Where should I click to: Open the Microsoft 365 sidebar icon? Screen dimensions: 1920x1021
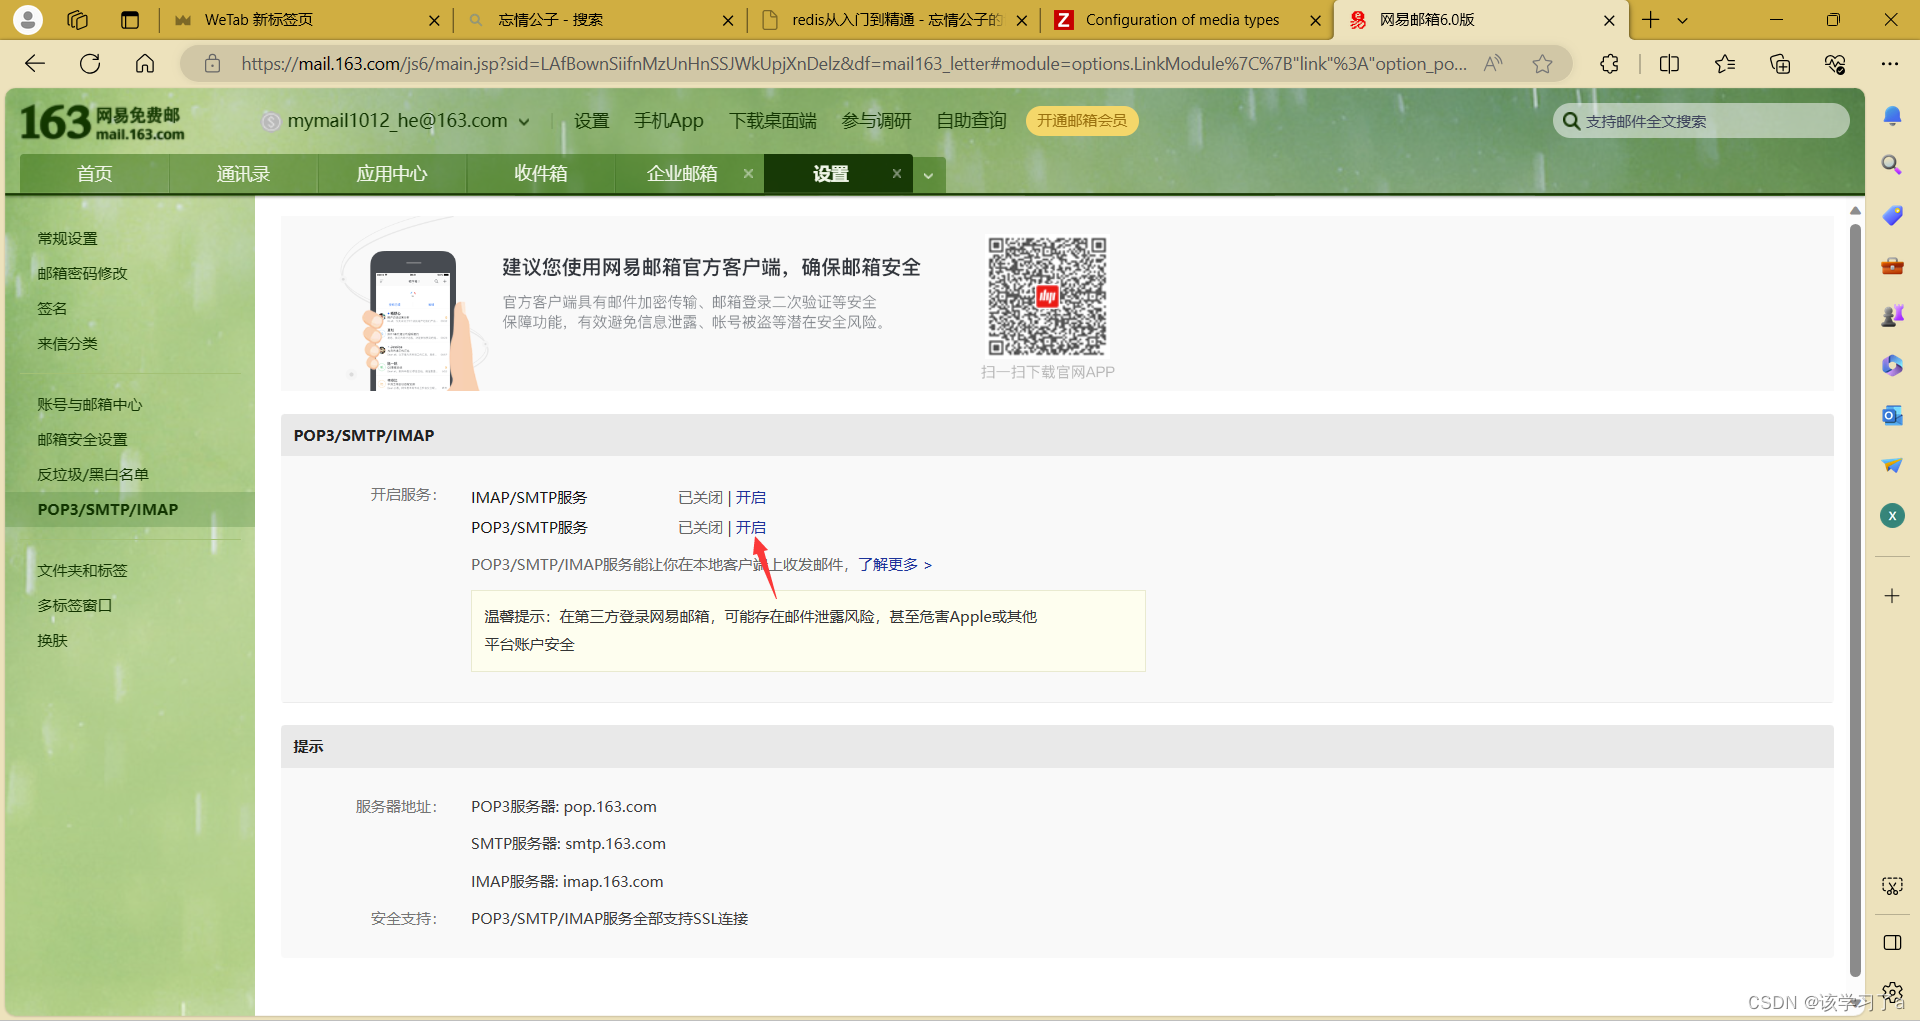click(1892, 366)
